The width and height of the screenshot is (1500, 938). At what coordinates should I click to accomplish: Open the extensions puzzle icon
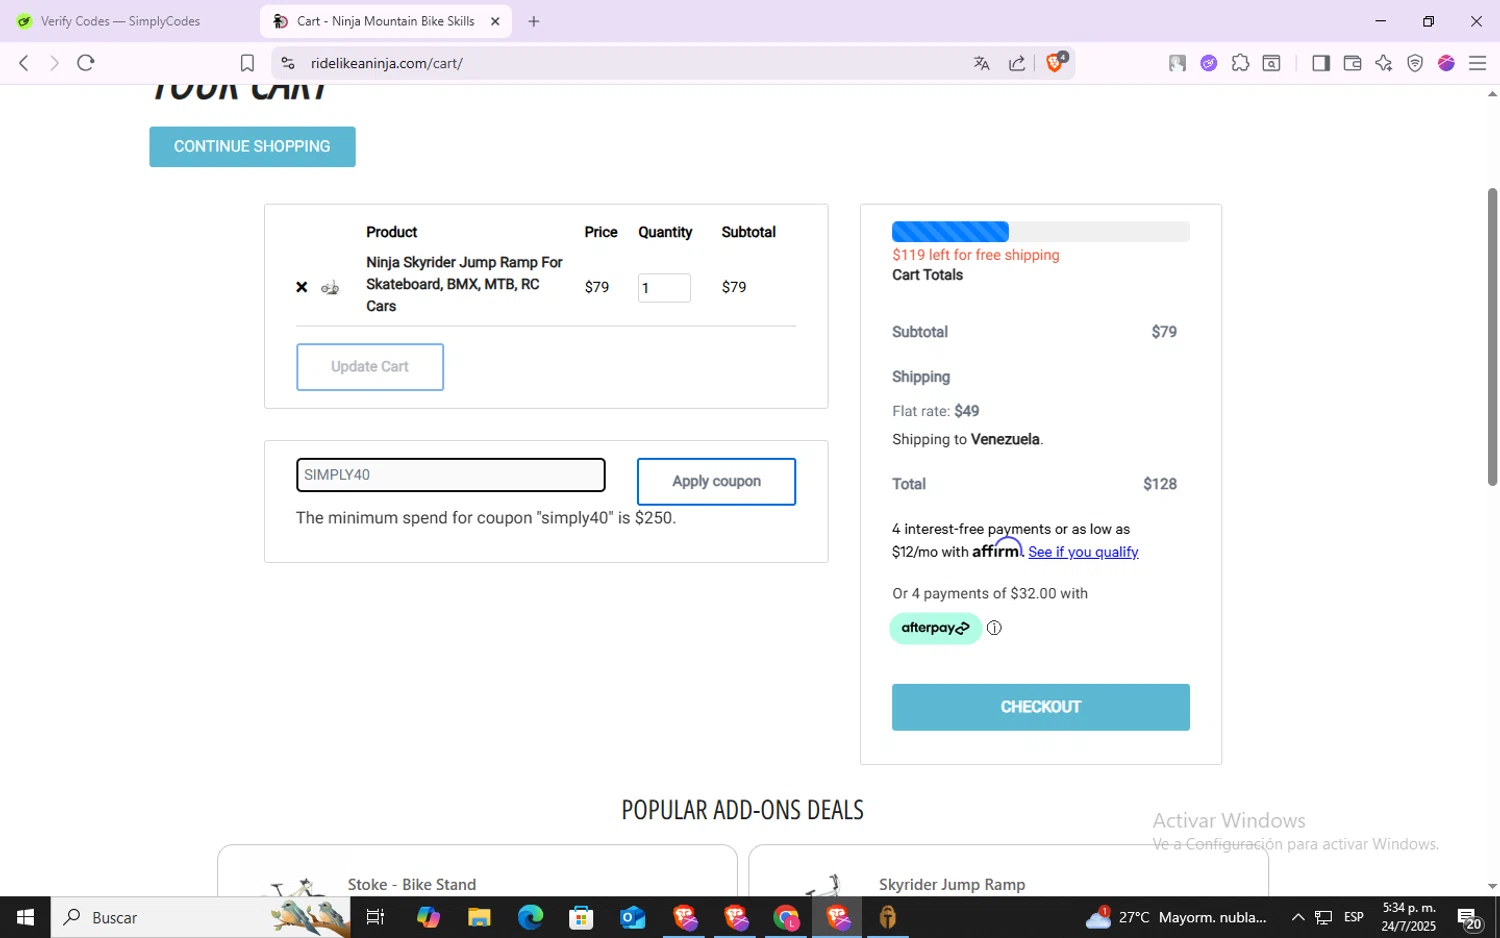tap(1240, 63)
